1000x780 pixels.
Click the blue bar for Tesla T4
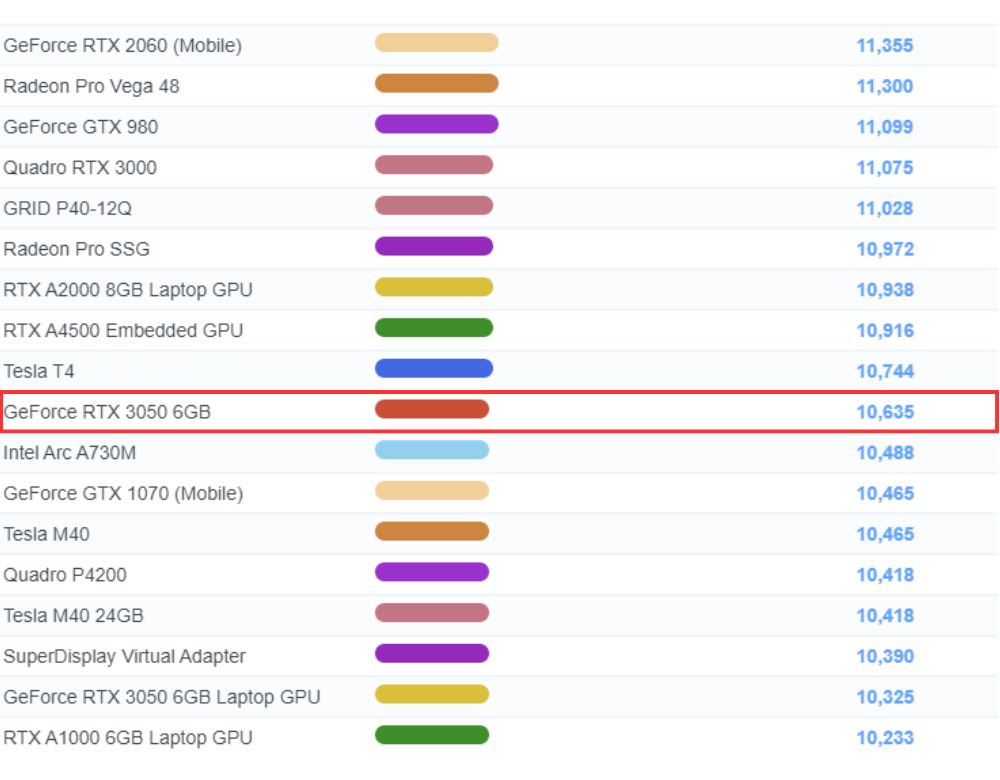(434, 369)
